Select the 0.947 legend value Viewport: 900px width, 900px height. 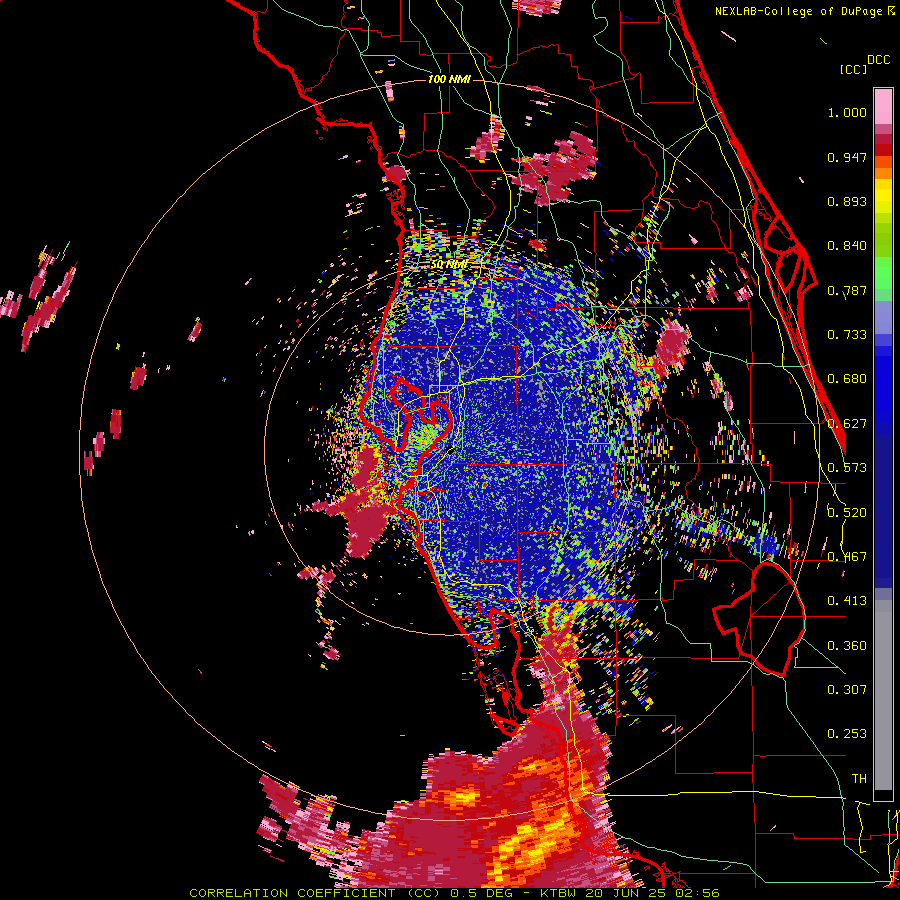coord(847,157)
